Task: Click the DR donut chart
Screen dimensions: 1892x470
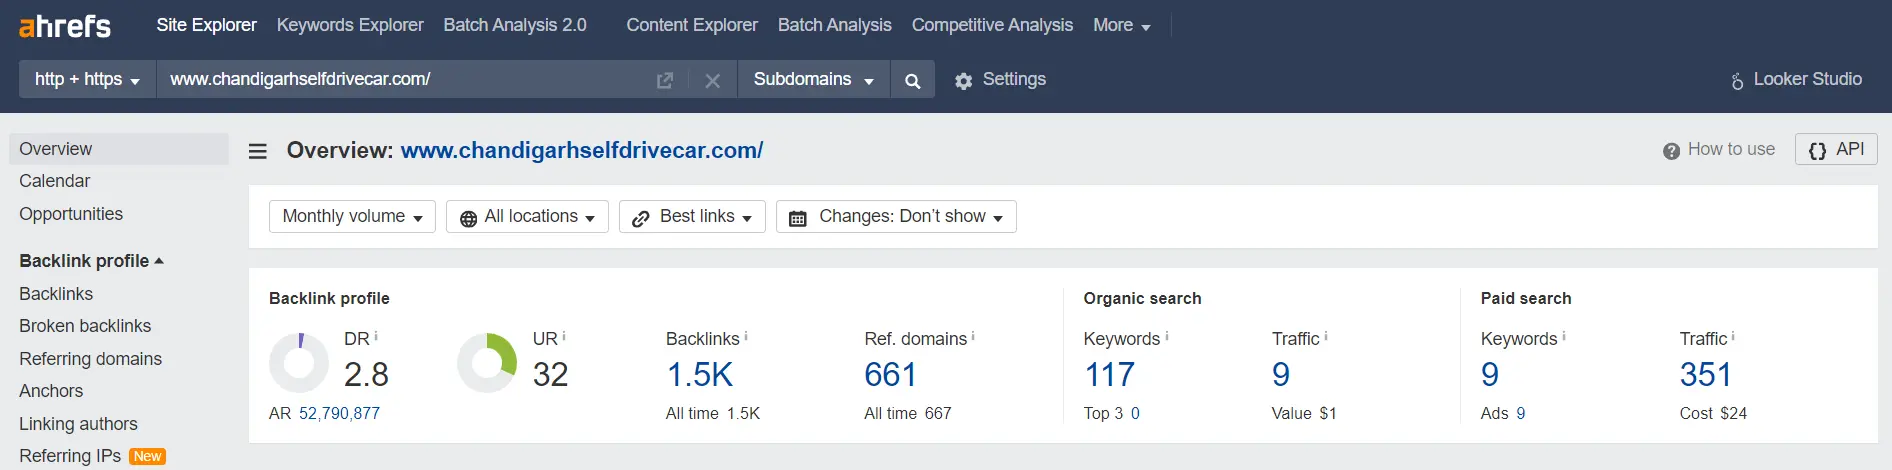Action: [299, 363]
